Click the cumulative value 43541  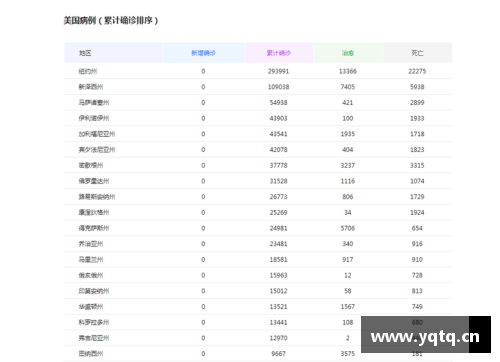(x=279, y=134)
